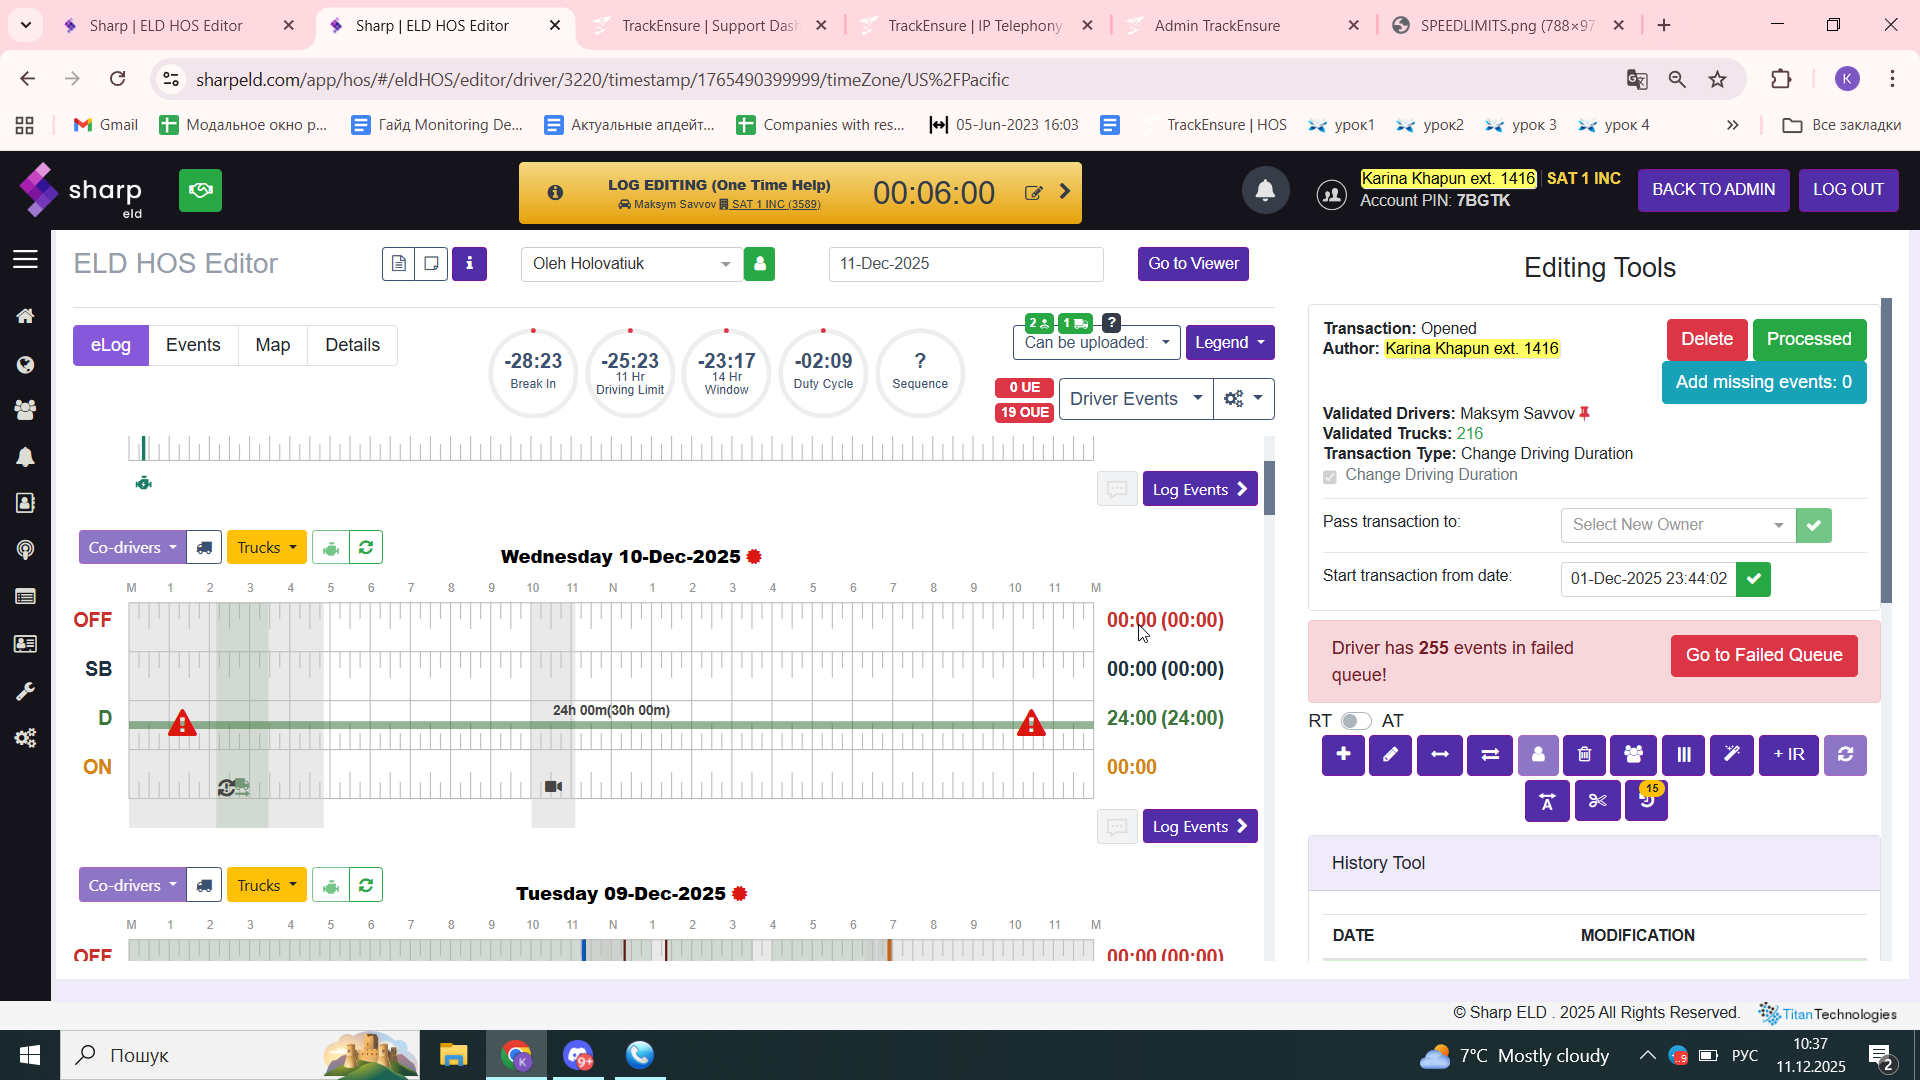
Task: Open Trucks dropdown for Wednesday 10-Dec-2025
Action: [266, 548]
